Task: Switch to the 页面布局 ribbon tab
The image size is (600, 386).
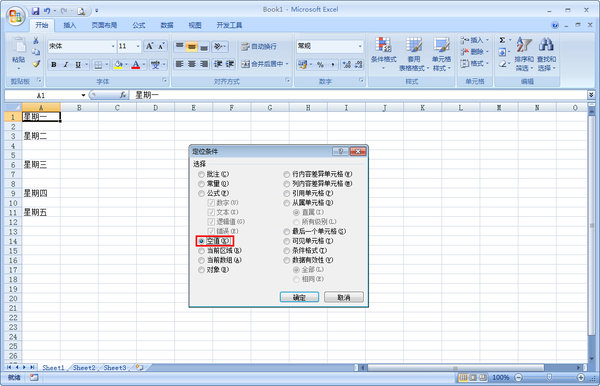Action: point(104,25)
